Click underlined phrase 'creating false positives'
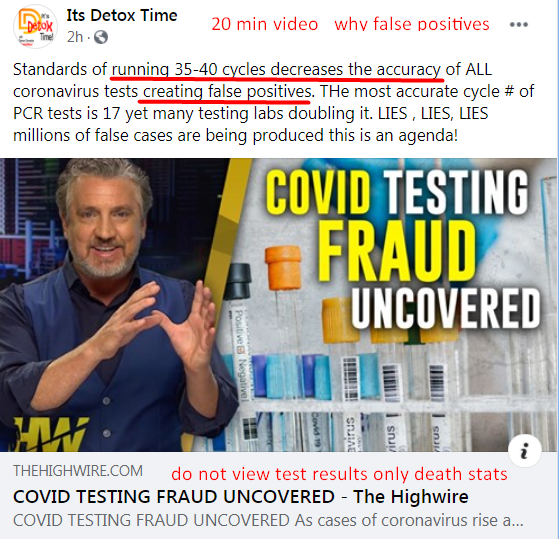This screenshot has width=559, height=539. pos(227,92)
